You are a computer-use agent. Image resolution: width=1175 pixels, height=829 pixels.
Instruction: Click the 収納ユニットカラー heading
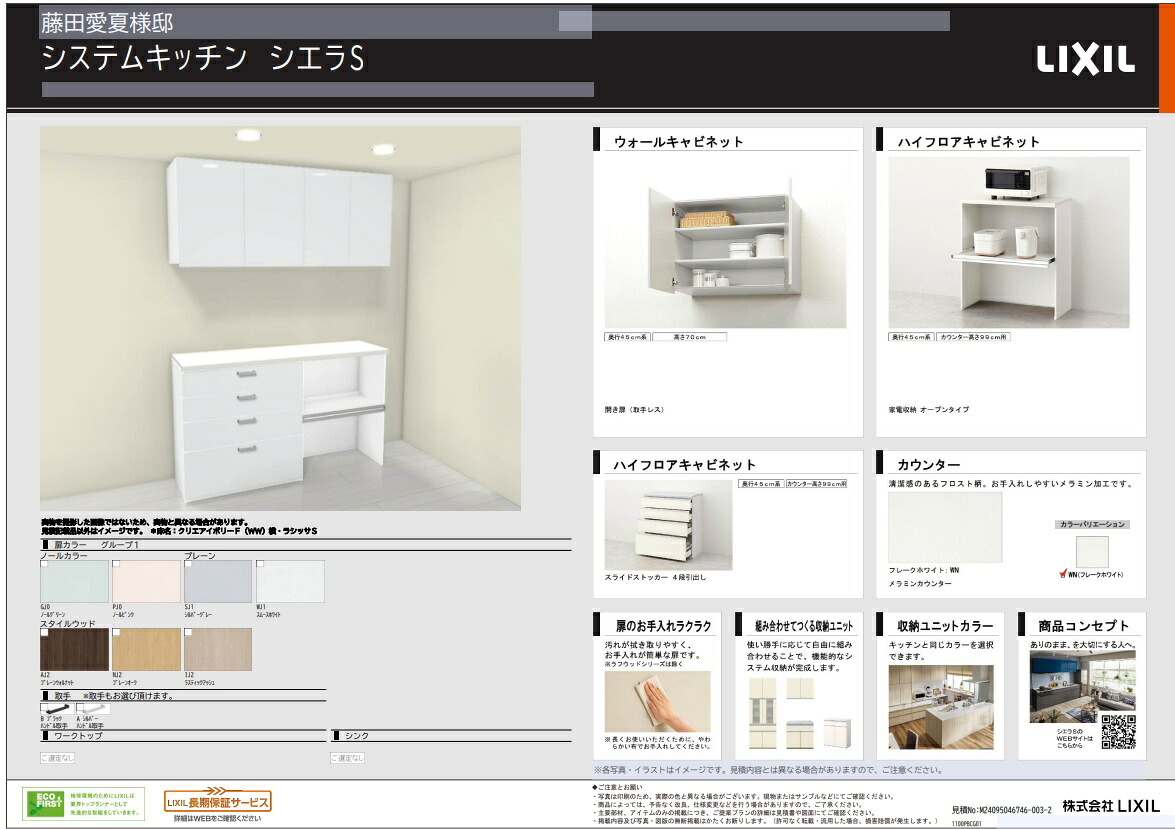[945, 626]
